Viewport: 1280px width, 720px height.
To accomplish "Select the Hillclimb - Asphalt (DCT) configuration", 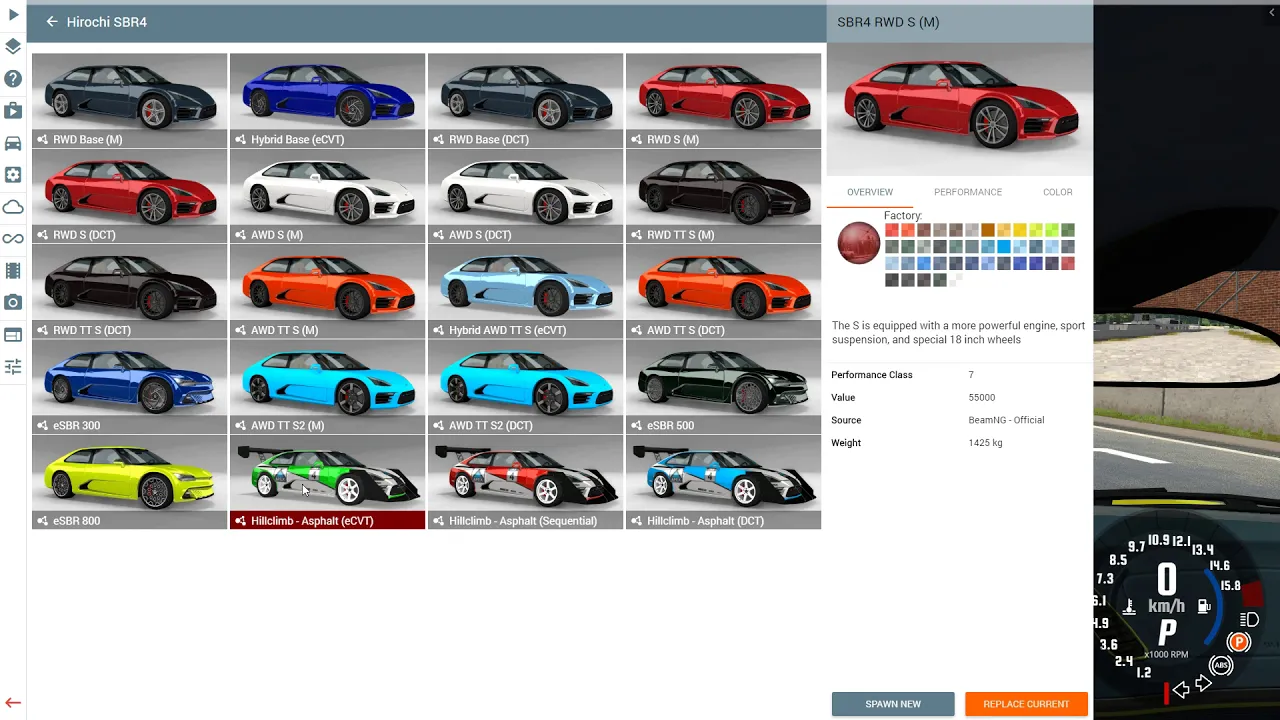I will [723, 481].
